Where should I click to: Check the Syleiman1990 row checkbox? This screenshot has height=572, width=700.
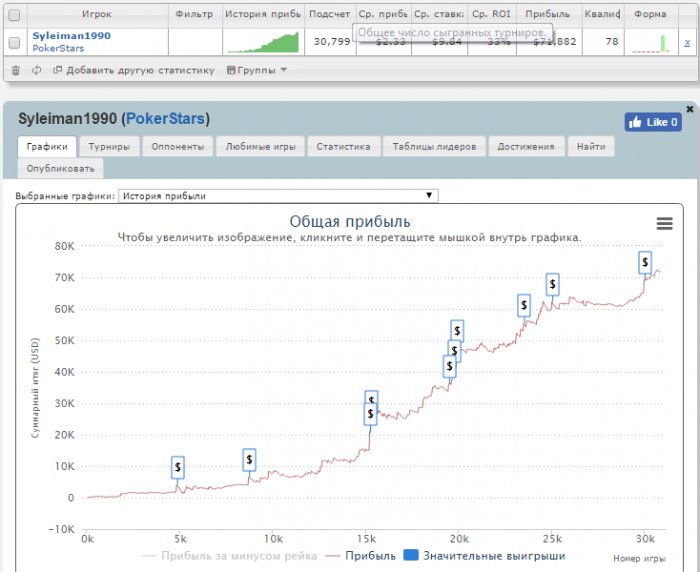click(x=14, y=42)
